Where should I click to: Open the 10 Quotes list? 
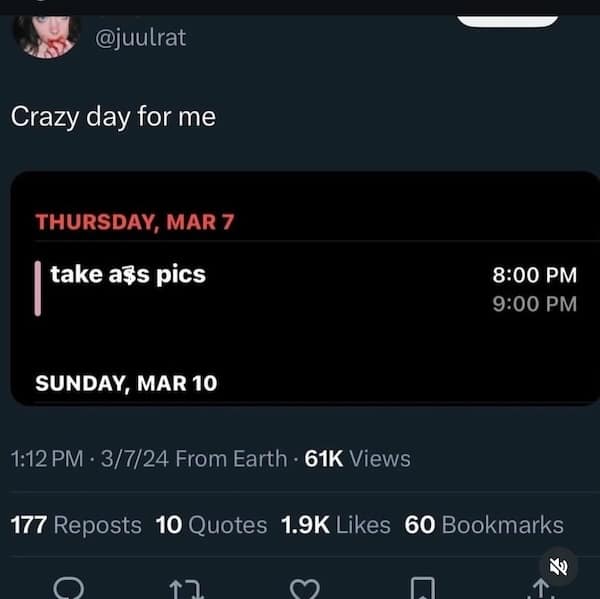(212, 524)
